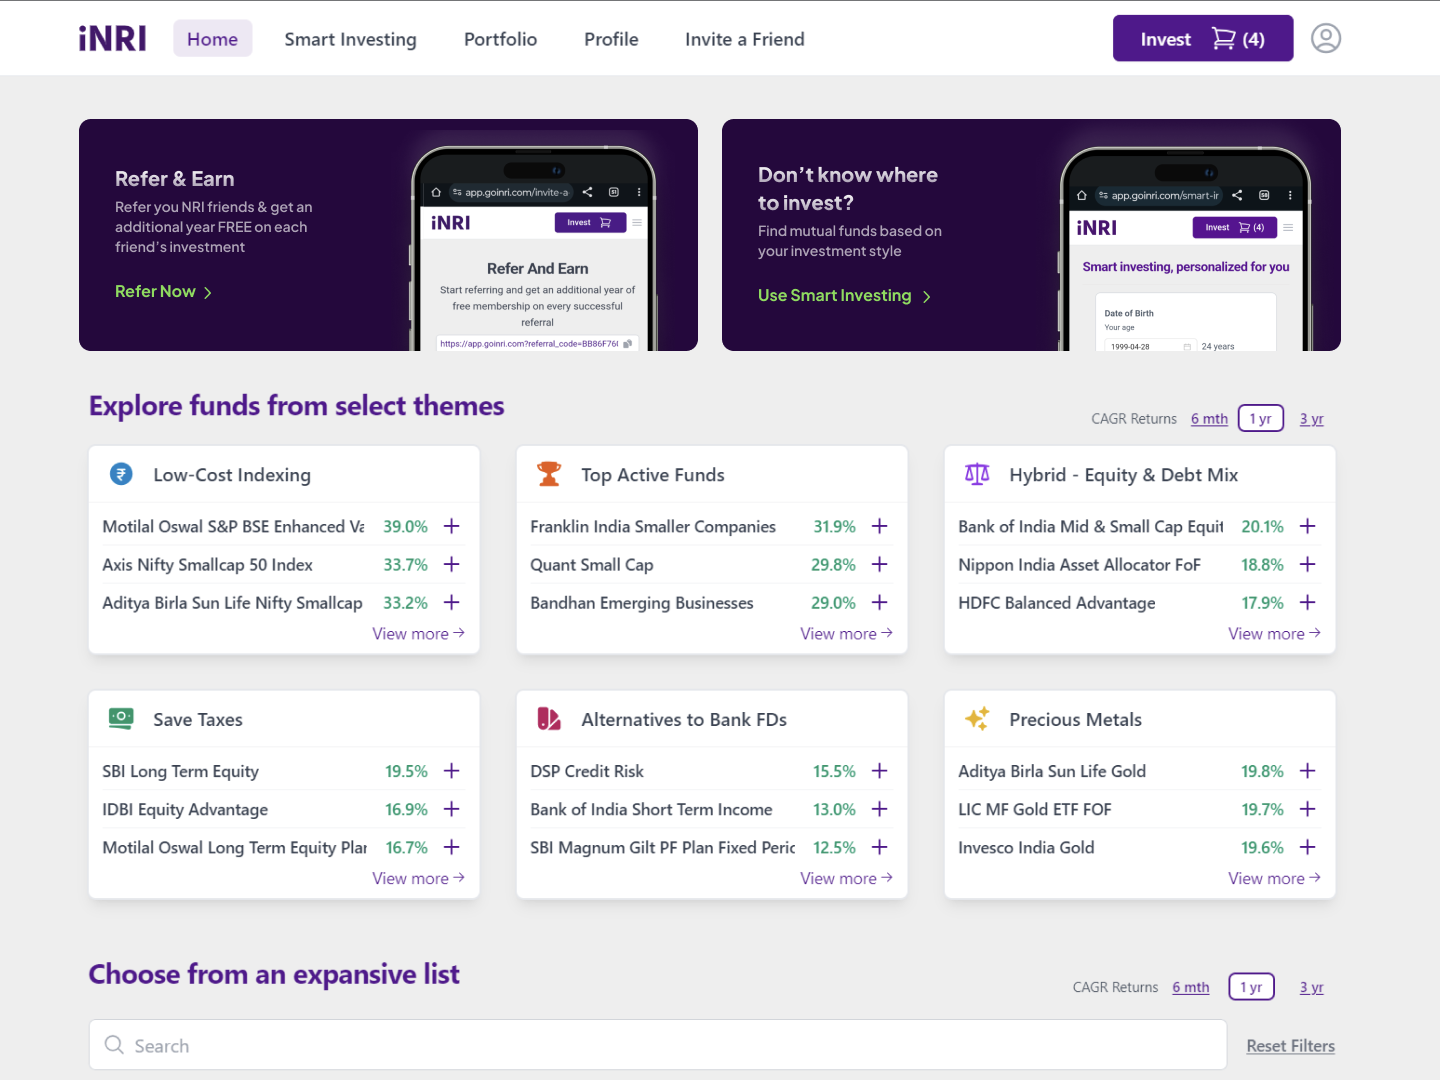Open Invite a Friend page
Screen dimensions: 1440x1080
pyautogui.click(x=744, y=39)
